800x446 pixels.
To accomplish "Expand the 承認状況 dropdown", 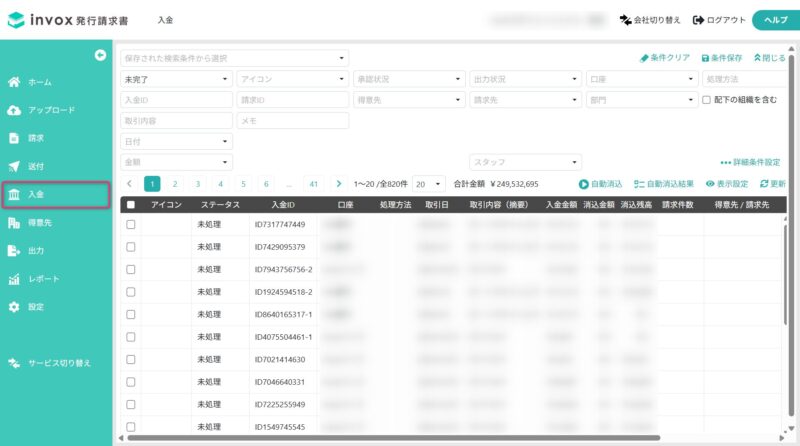I will [409, 79].
